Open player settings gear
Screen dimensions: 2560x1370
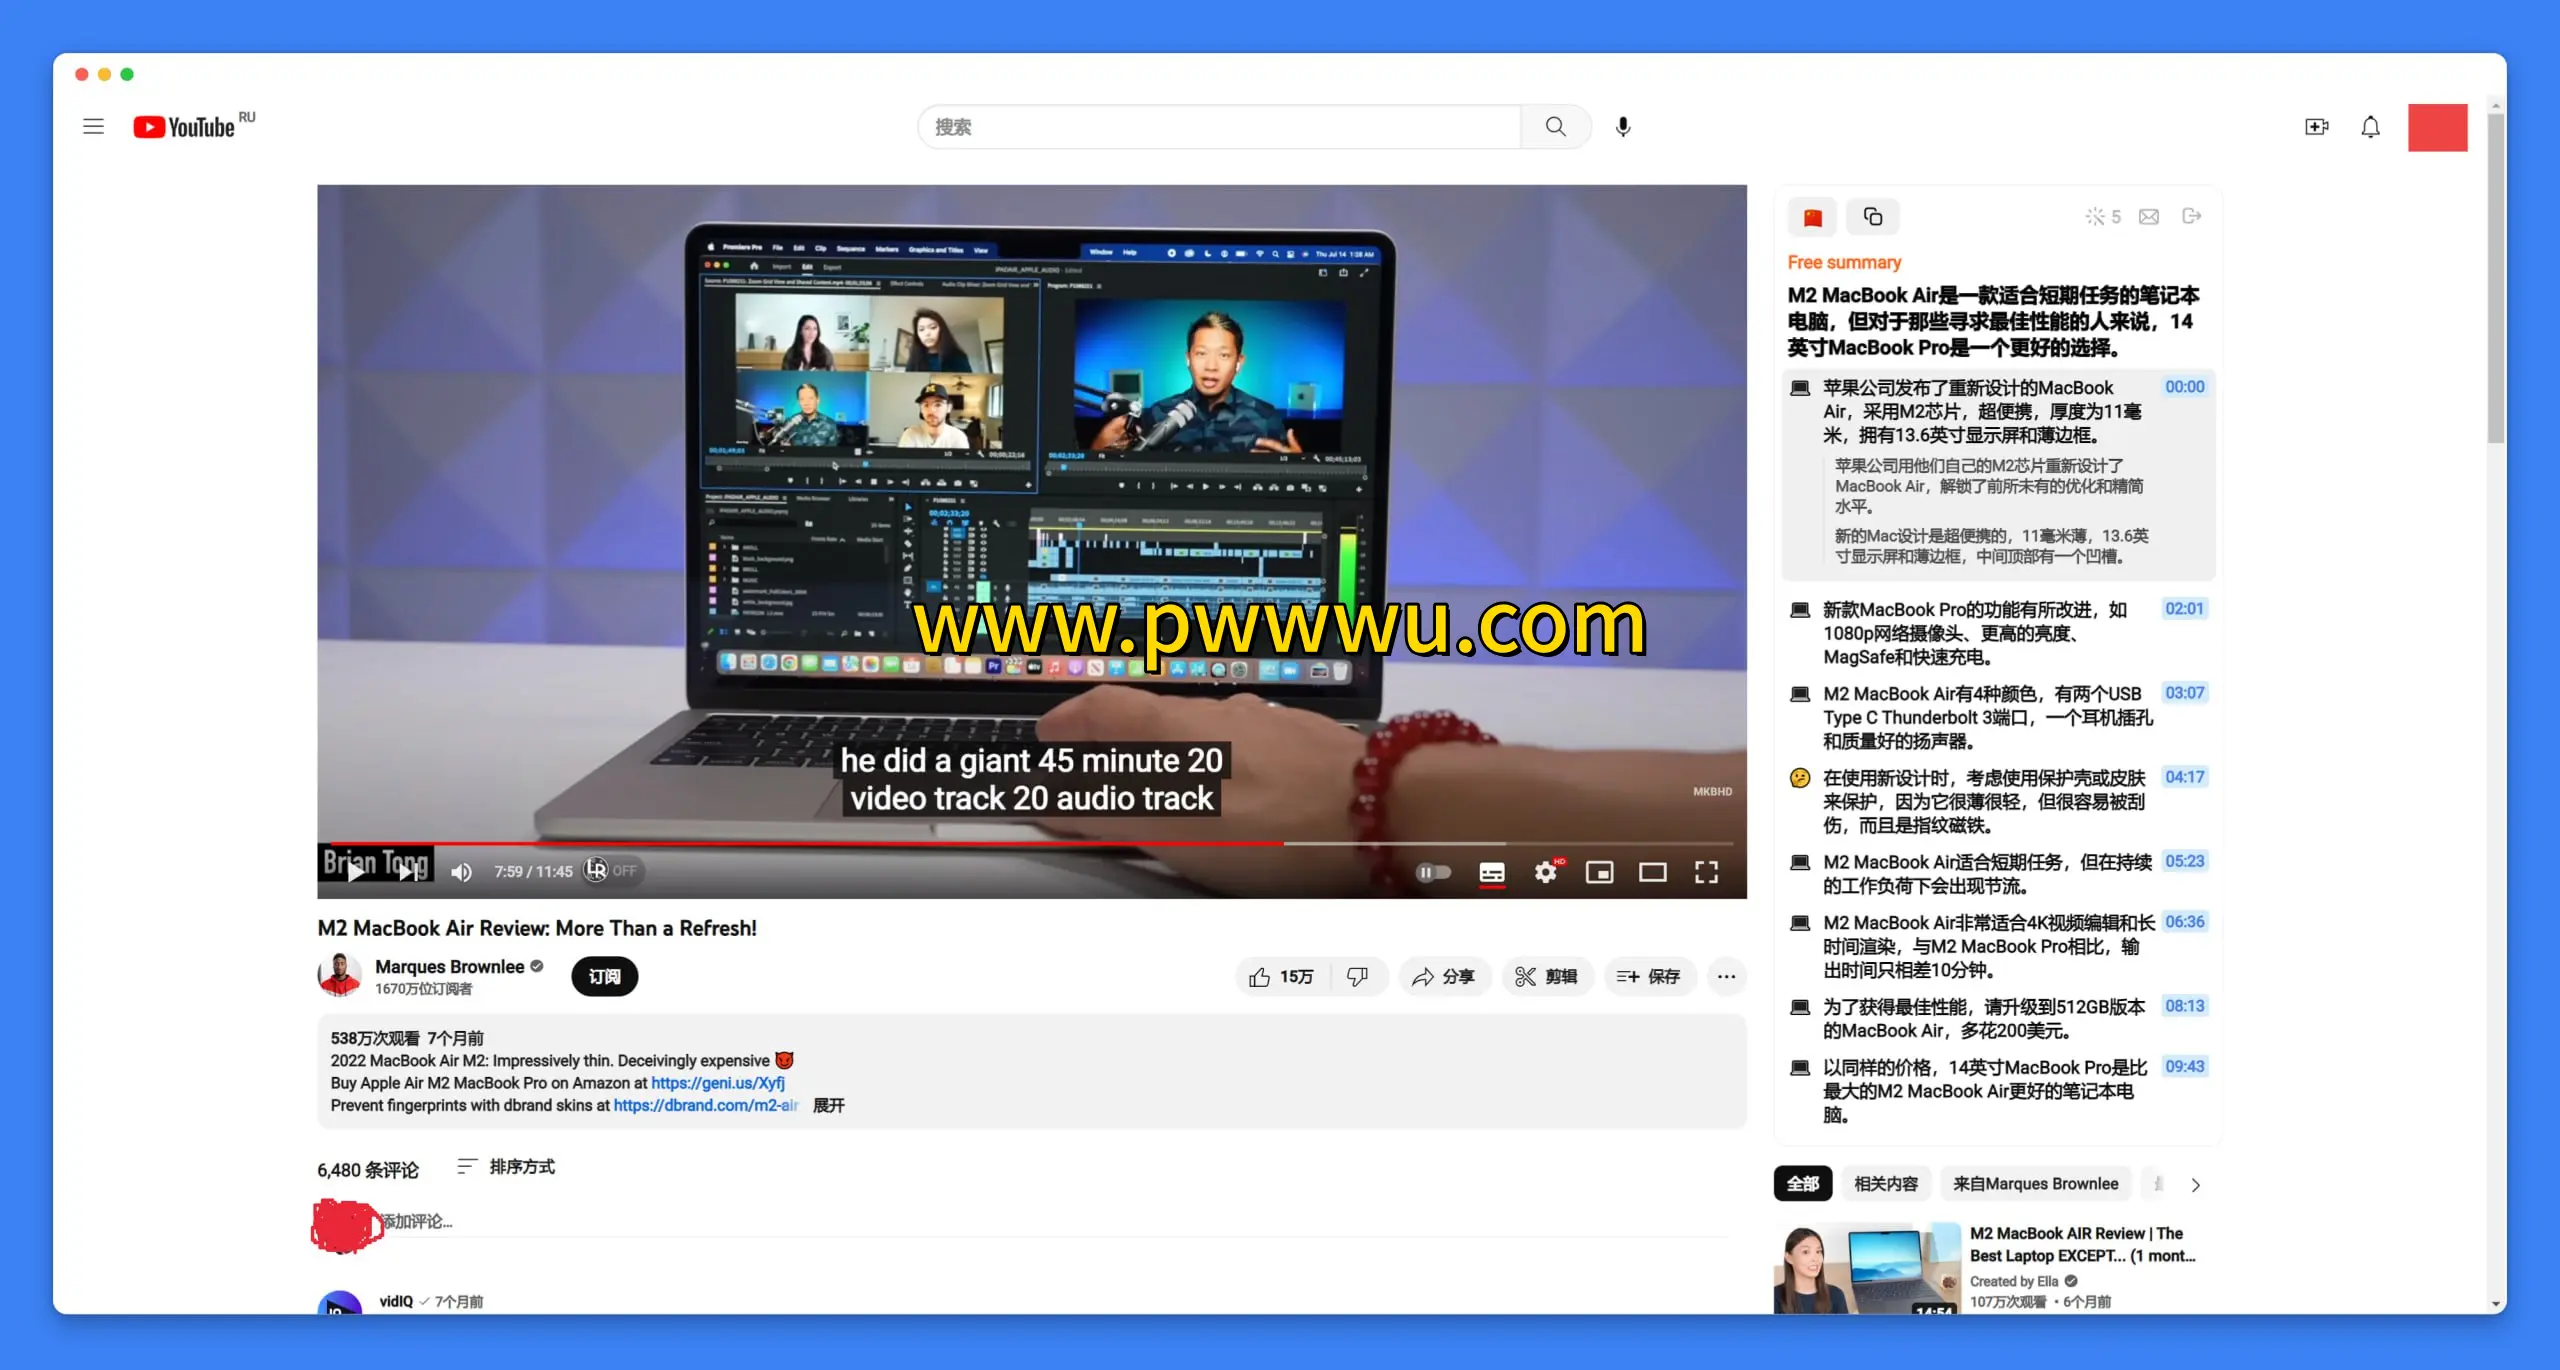pyautogui.click(x=1545, y=872)
